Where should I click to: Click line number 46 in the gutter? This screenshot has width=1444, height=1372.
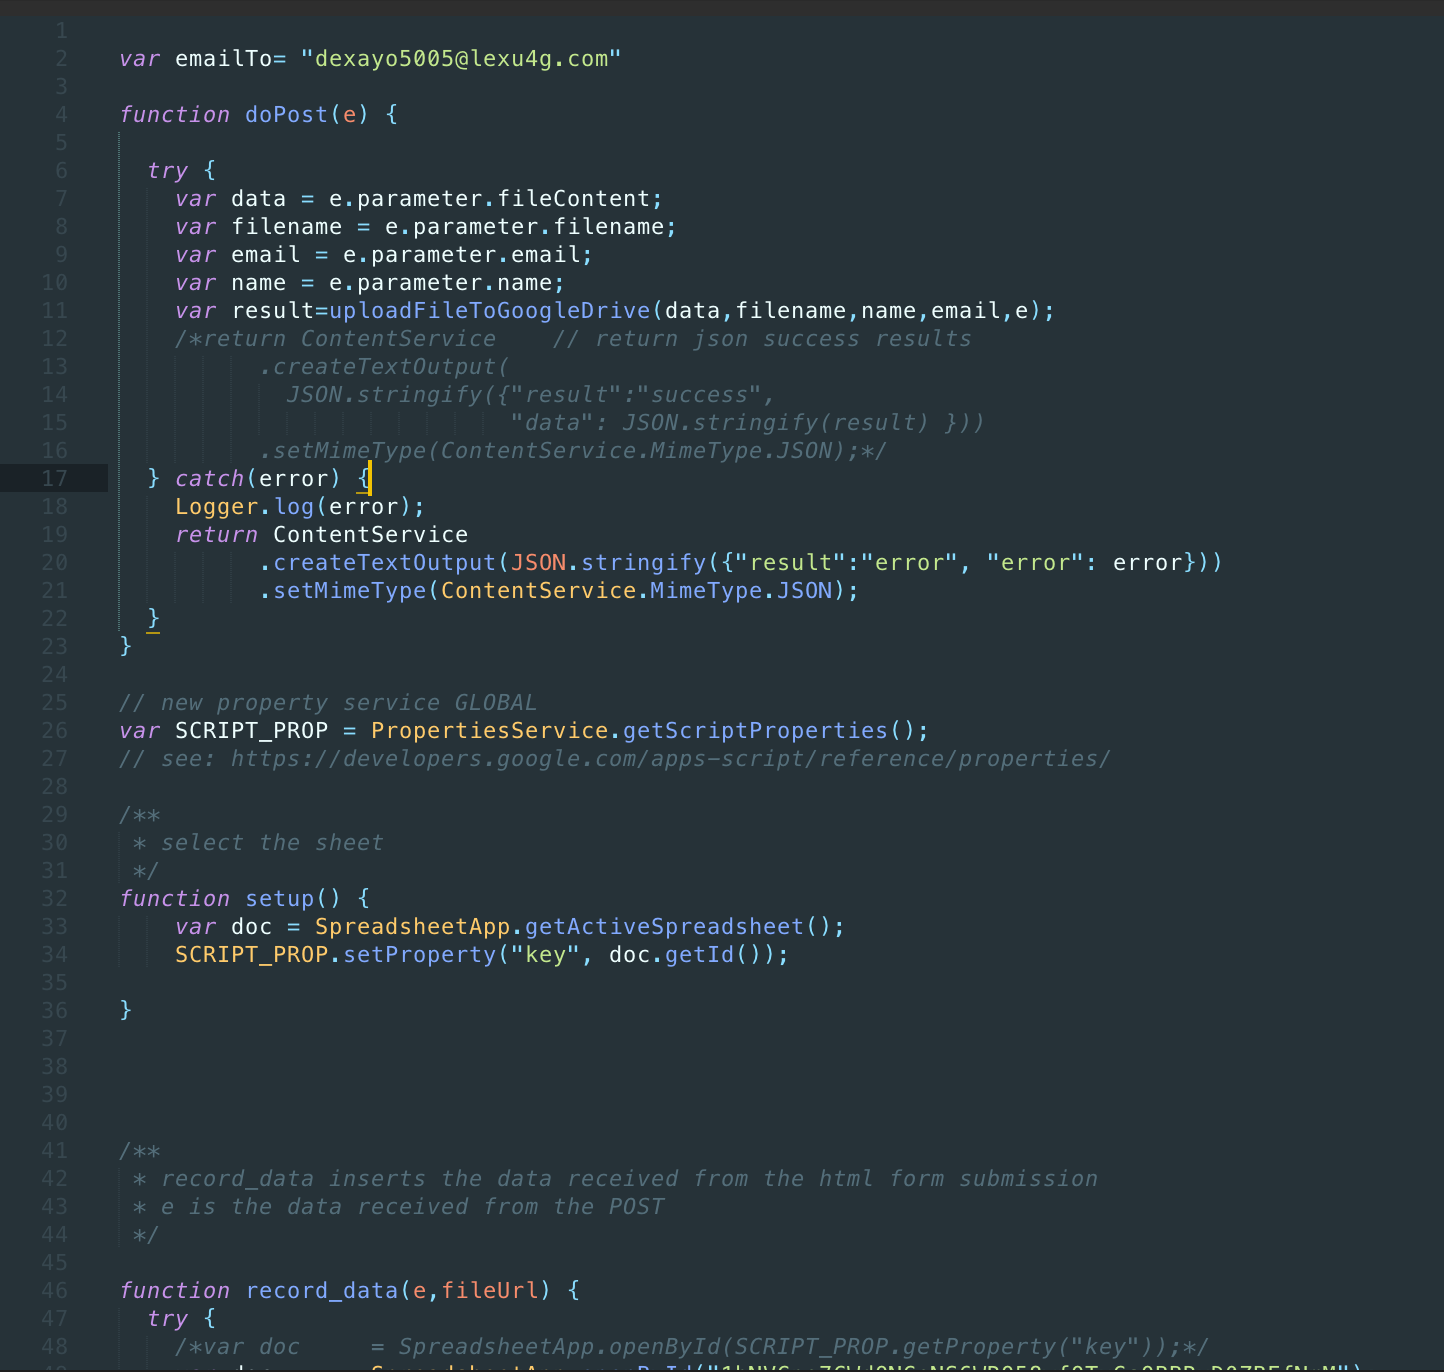click(x=54, y=1291)
